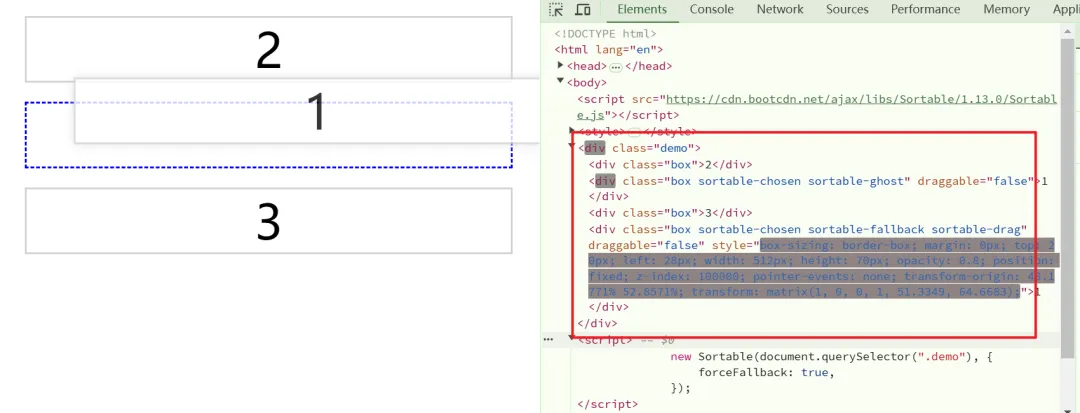Open the Performance tab

[925, 10]
